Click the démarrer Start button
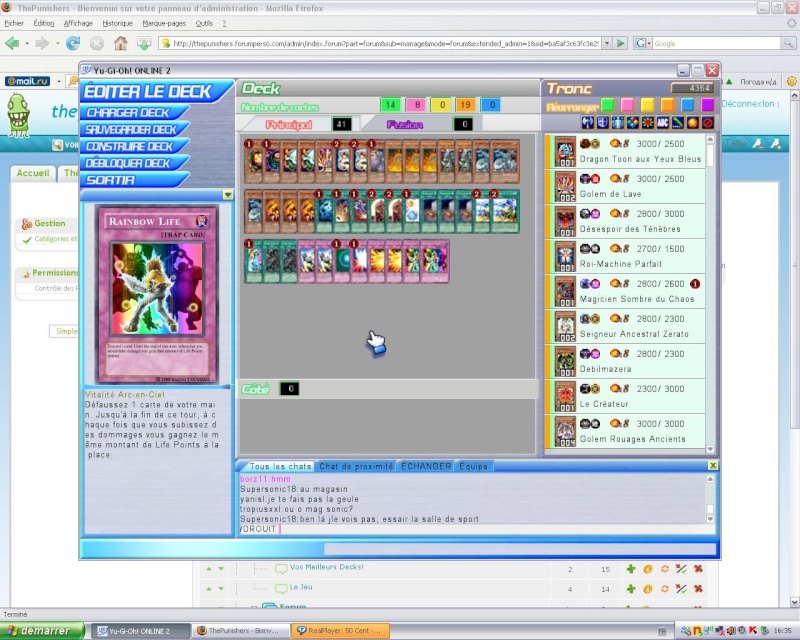 click(42, 631)
